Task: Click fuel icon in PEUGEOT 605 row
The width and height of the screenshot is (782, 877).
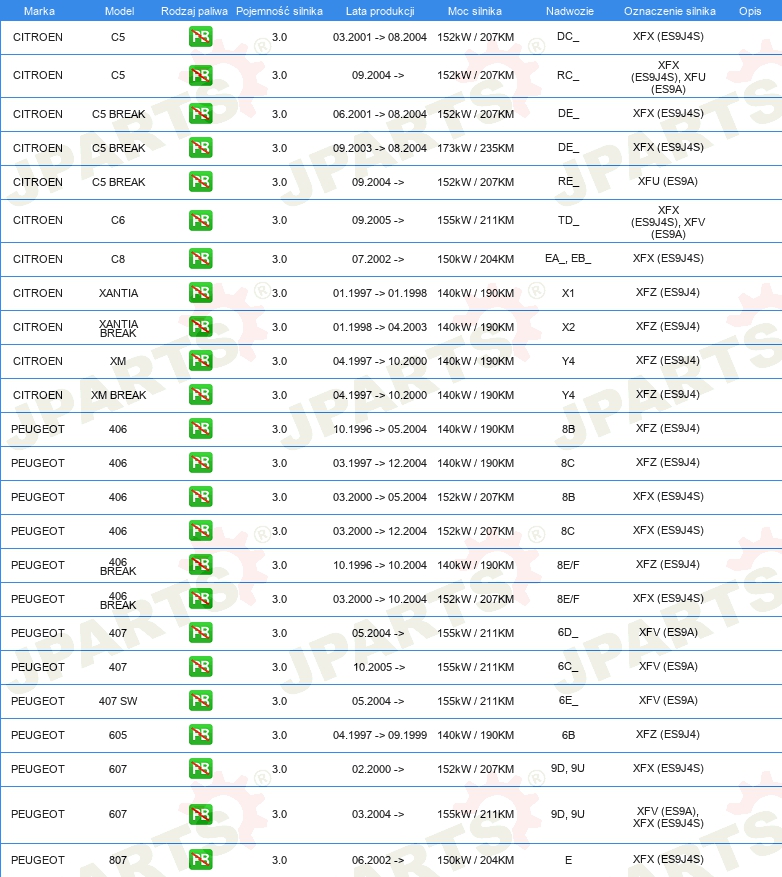Action: pyautogui.click(x=200, y=735)
